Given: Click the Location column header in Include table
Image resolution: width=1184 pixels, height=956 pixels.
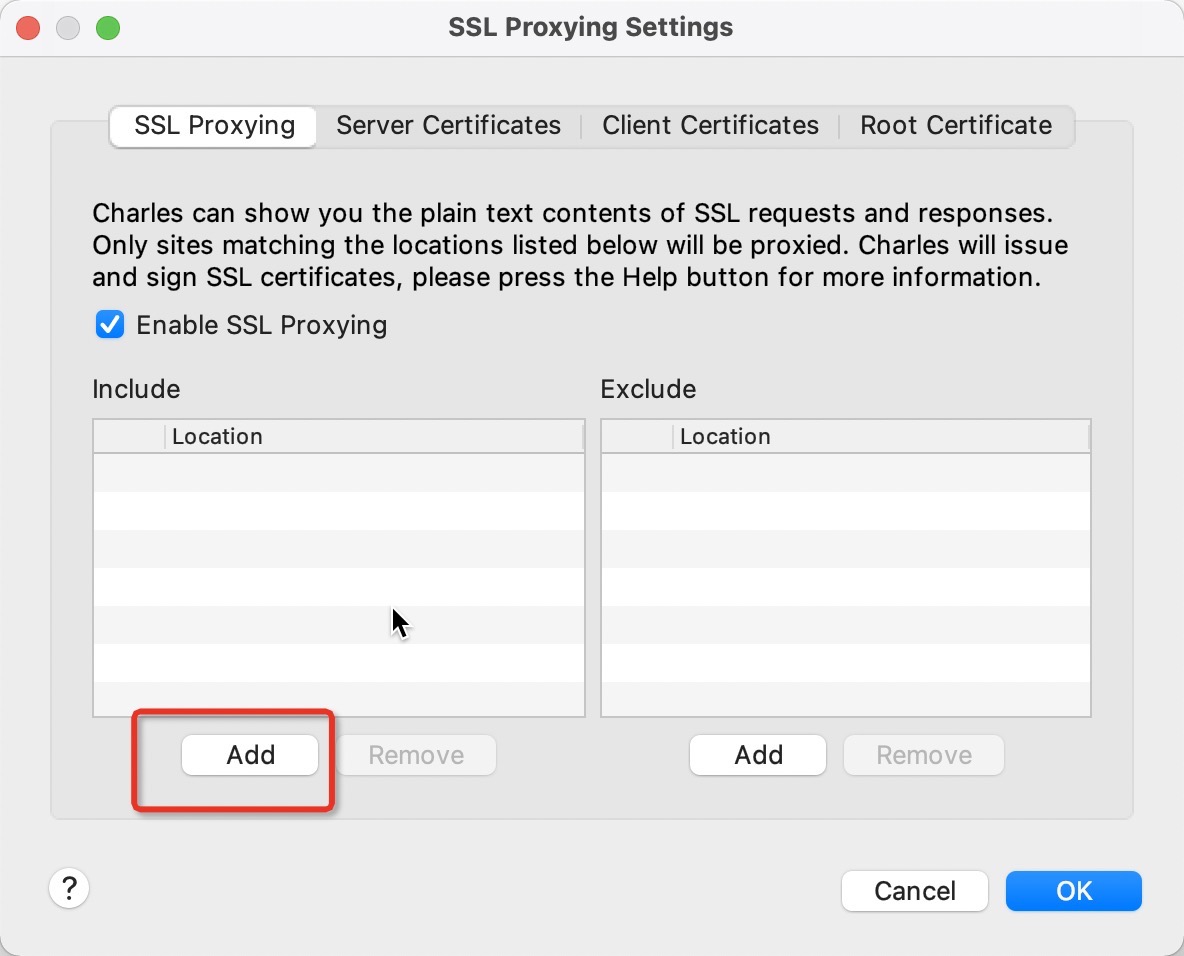Looking at the screenshot, I should 374,436.
